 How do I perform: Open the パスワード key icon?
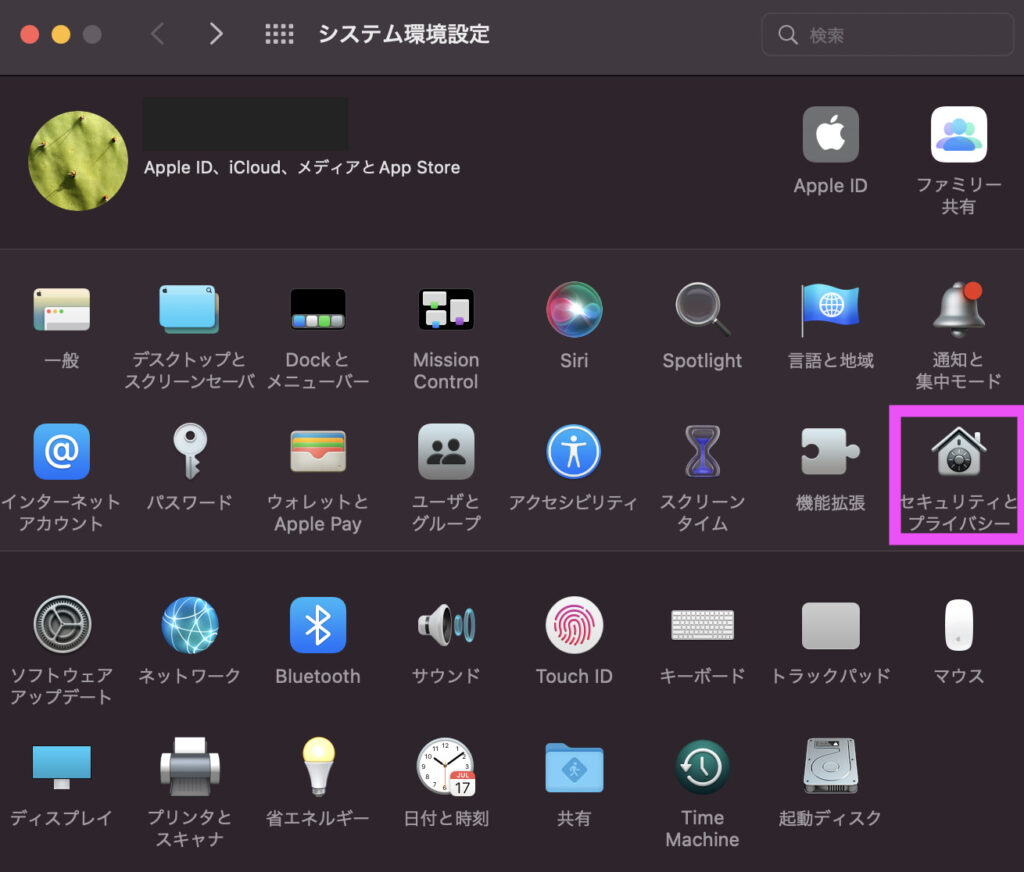tap(189, 451)
